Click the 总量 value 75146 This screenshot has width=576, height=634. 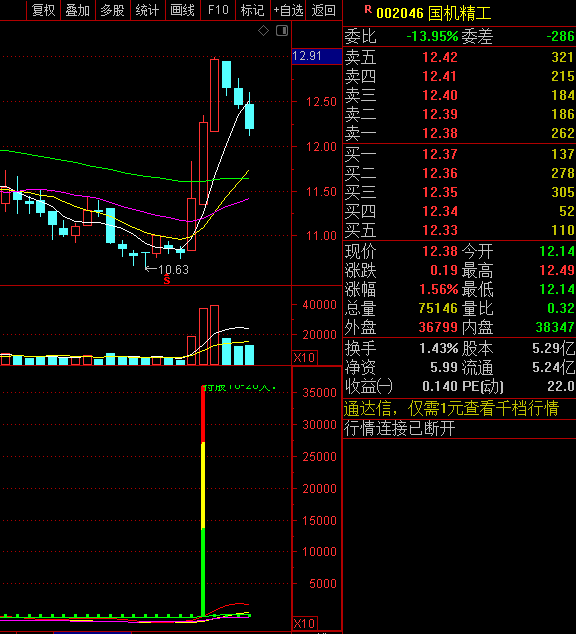click(x=438, y=309)
